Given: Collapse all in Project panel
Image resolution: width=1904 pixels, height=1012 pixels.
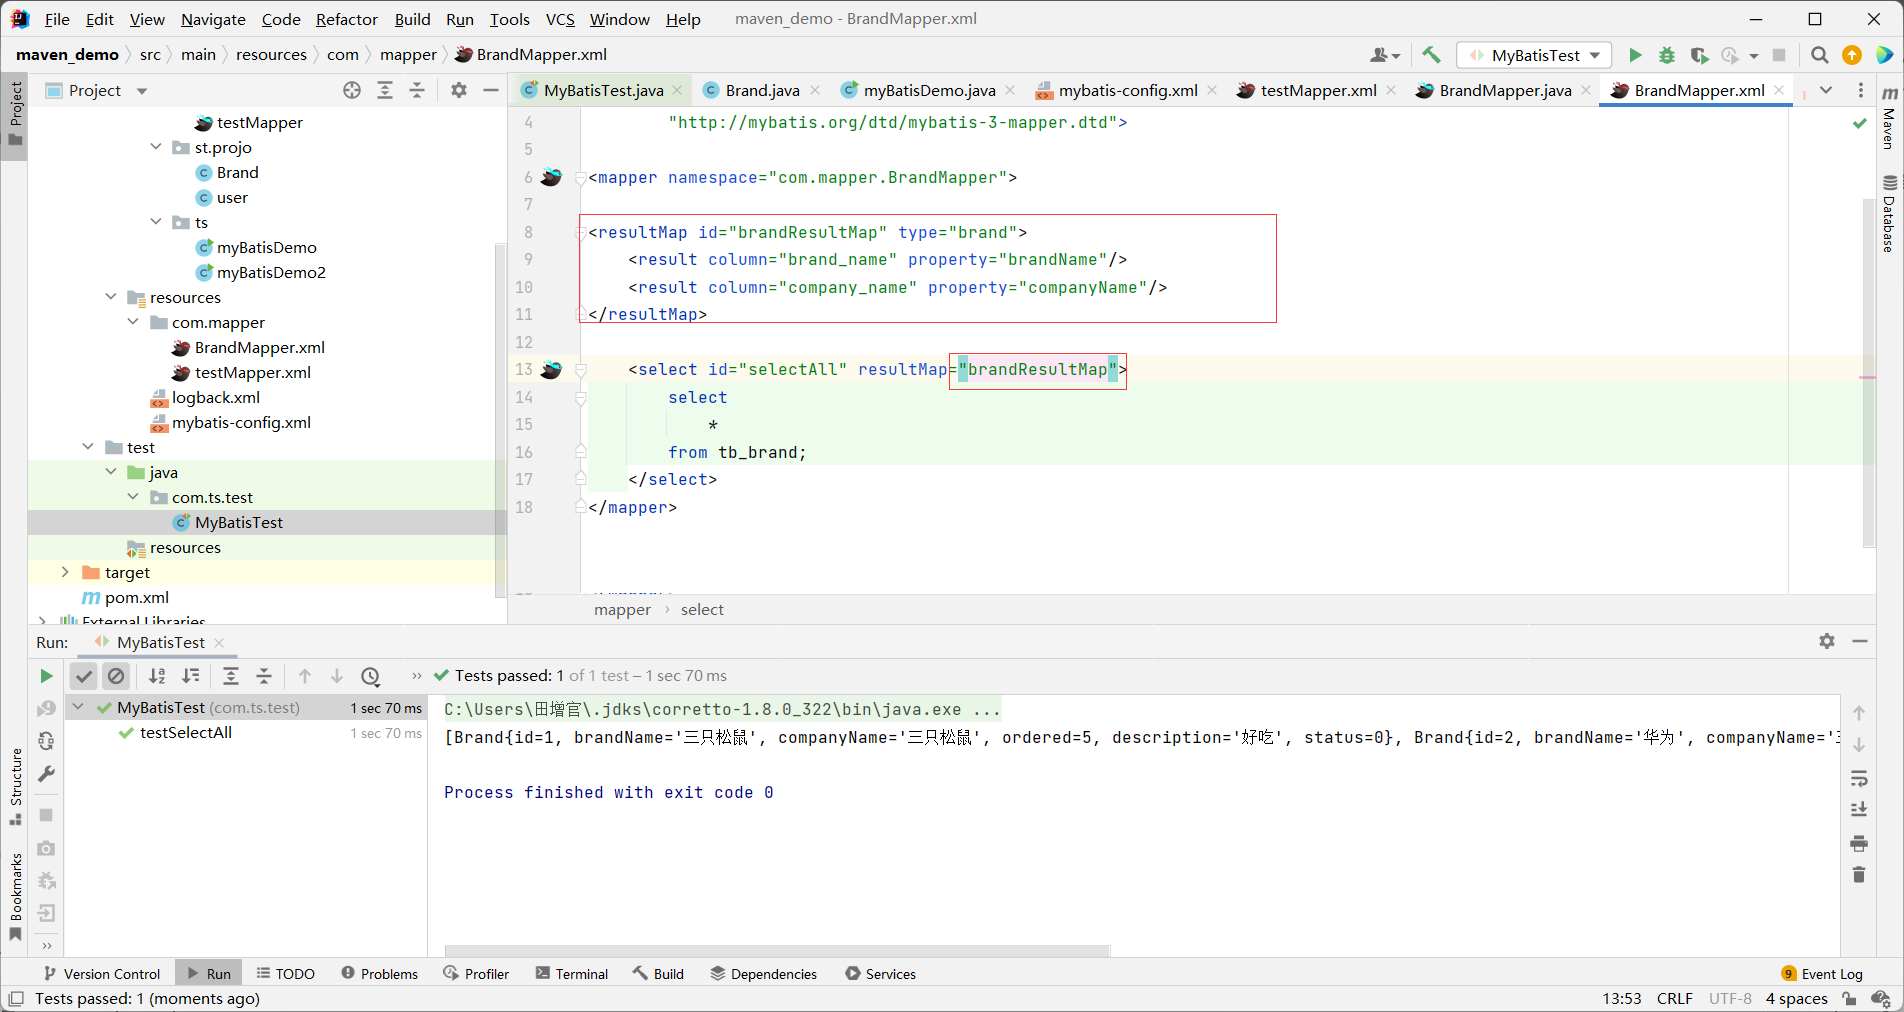Looking at the screenshot, I should (x=417, y=90).
